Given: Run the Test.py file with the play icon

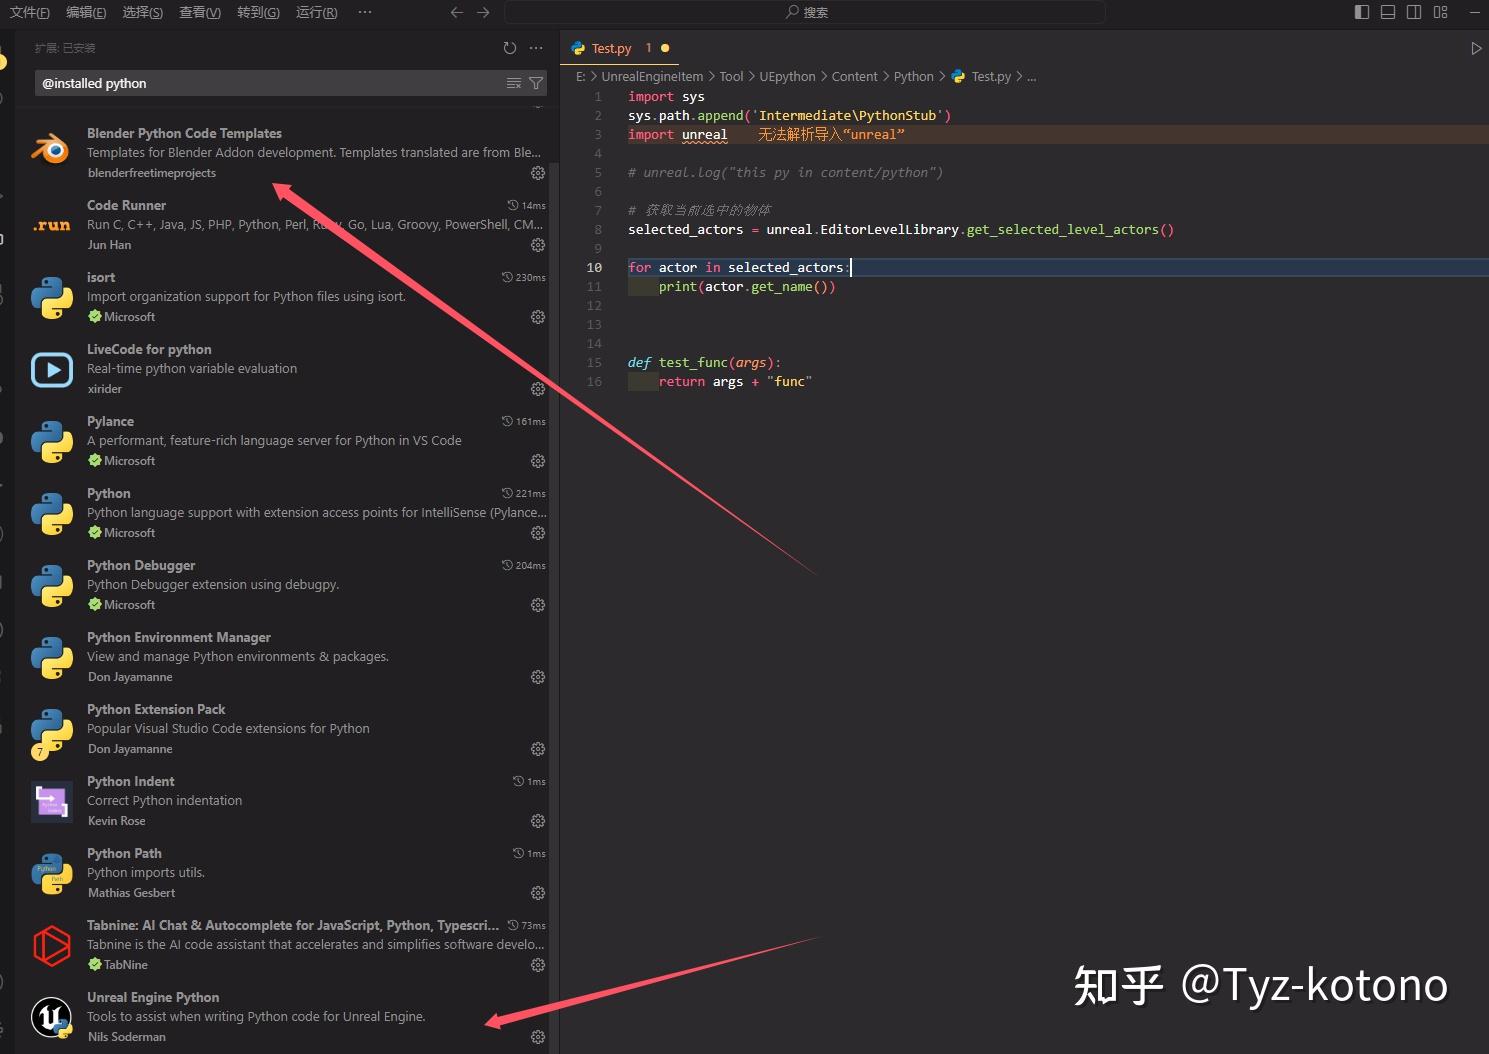Looking at the screenshot, I should (x=1476, y=47).
